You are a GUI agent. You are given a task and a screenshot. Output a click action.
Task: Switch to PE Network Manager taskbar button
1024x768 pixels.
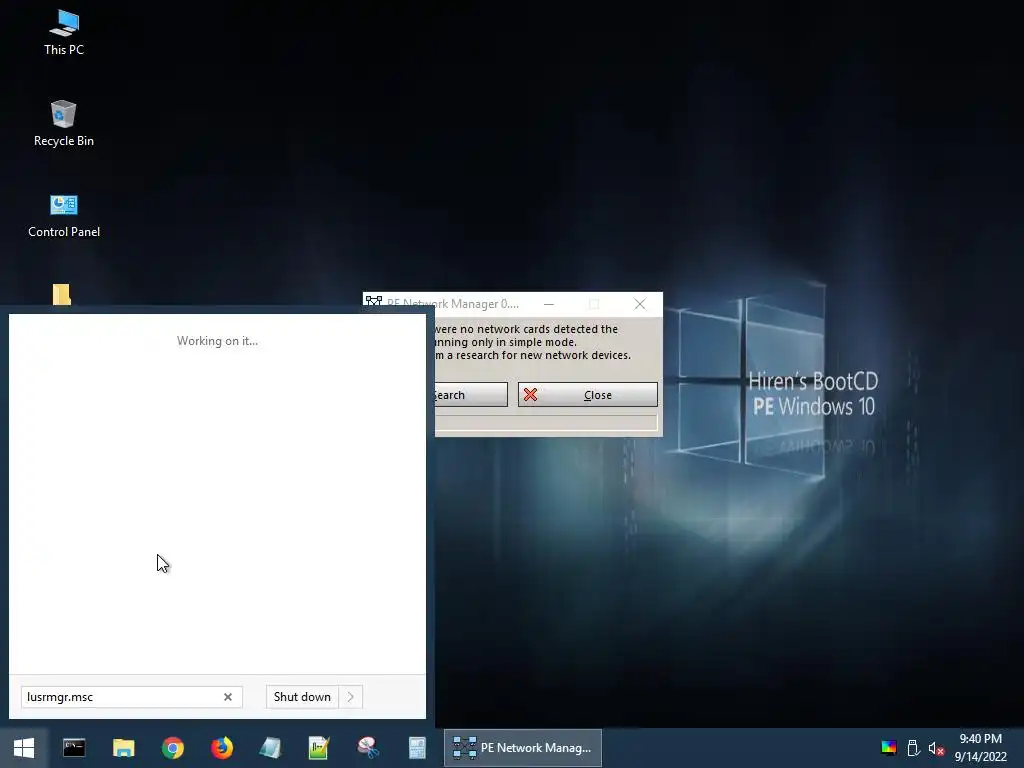522,748
